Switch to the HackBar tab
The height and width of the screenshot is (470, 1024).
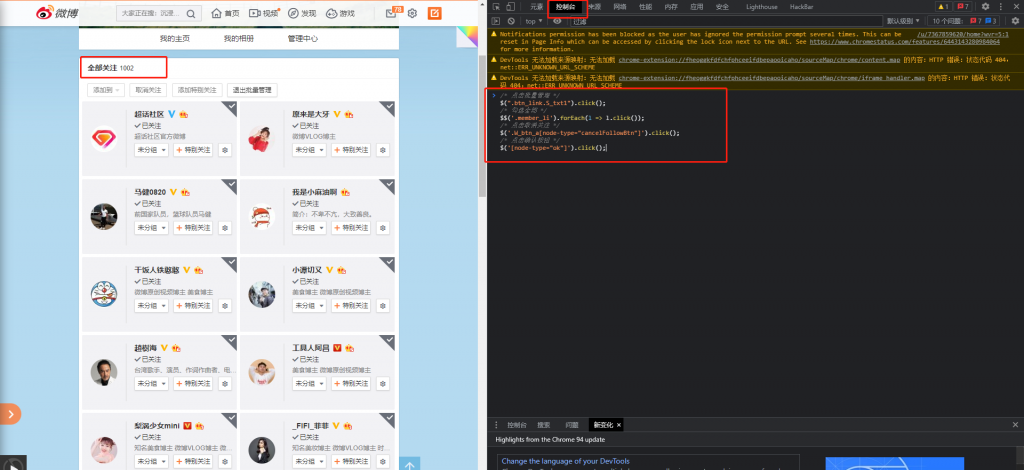tap(801, 7)
